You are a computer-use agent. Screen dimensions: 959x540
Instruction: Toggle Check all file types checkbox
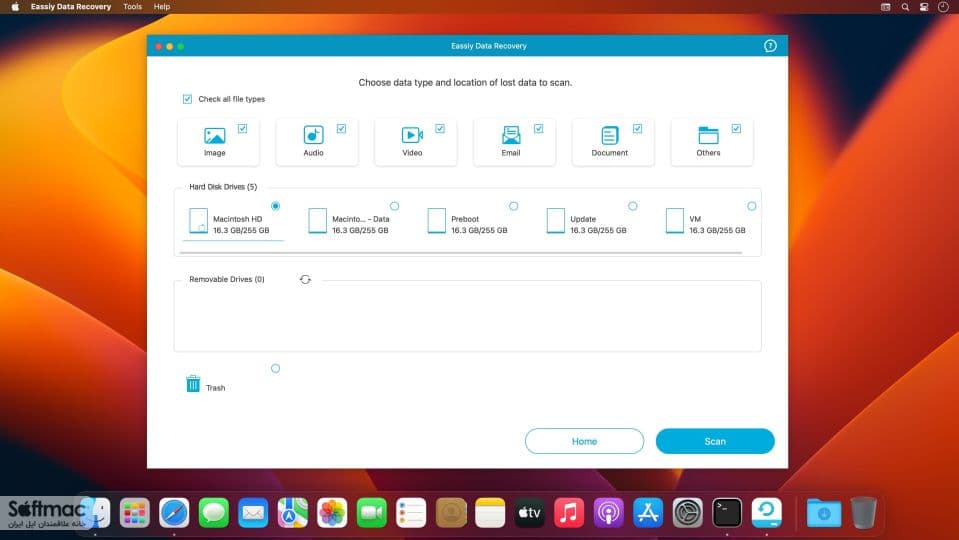(187, 99)
